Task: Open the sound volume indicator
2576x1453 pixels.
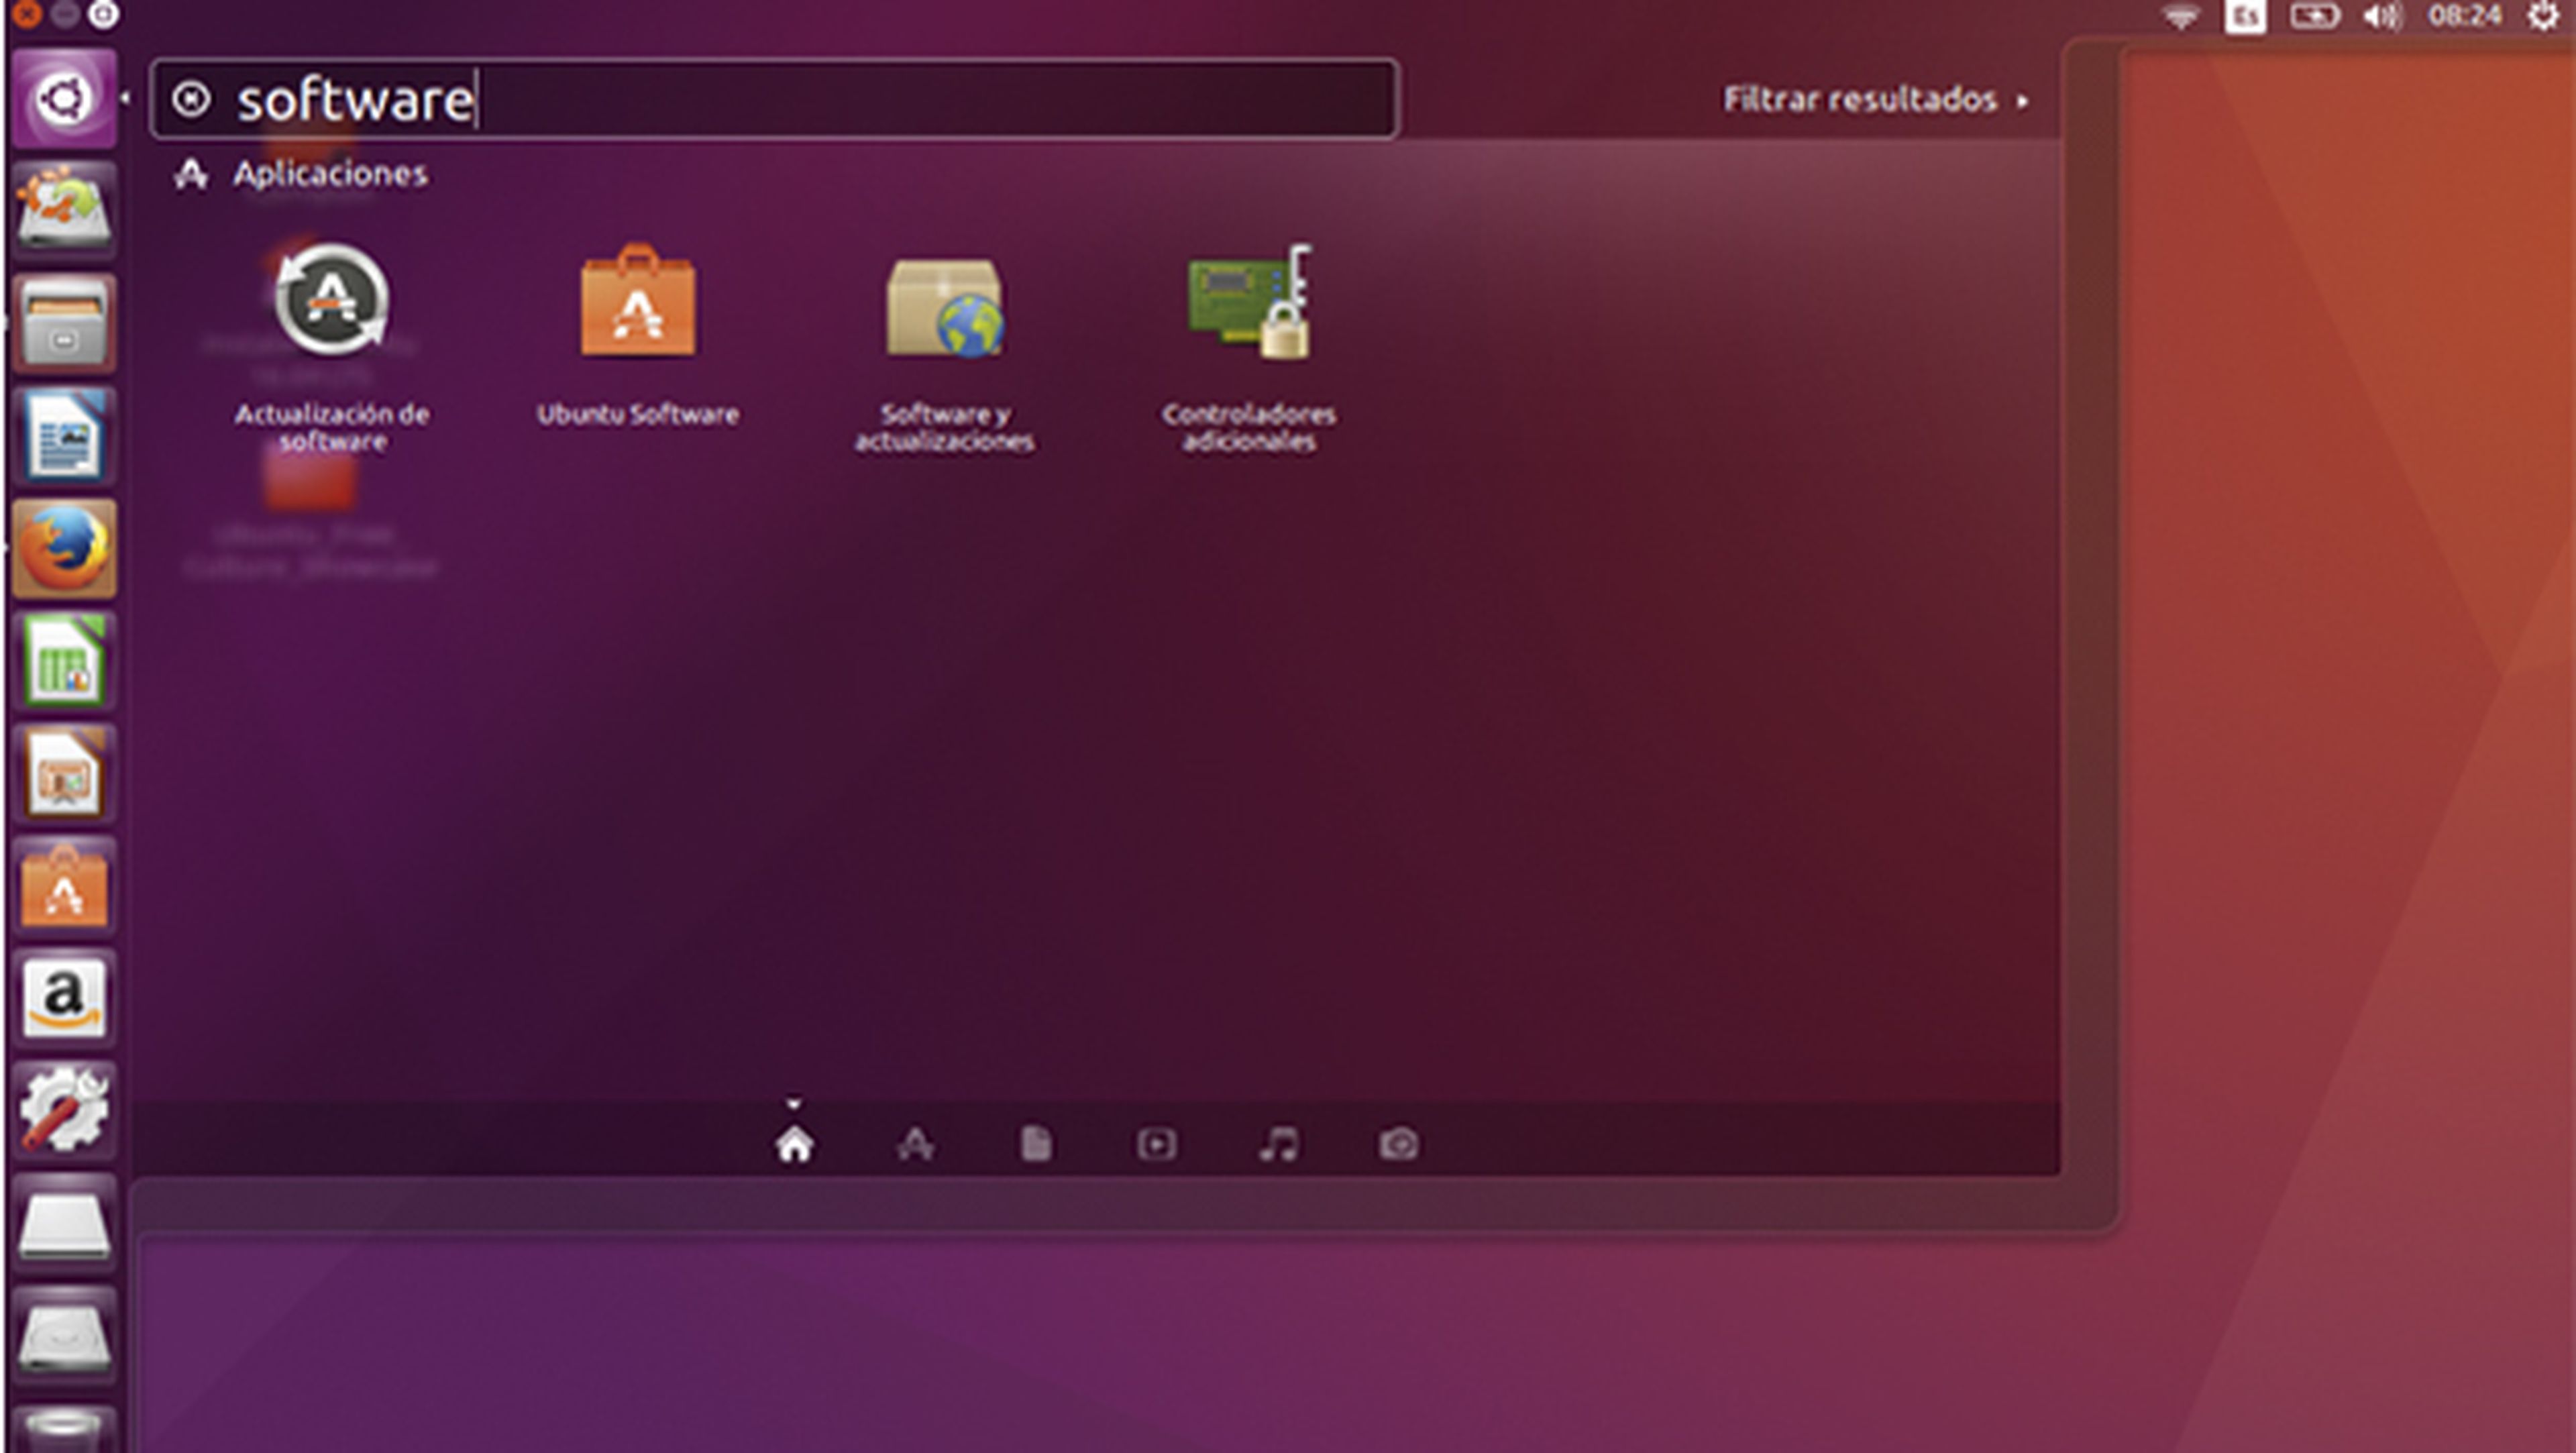Action: click(2384, 16)
